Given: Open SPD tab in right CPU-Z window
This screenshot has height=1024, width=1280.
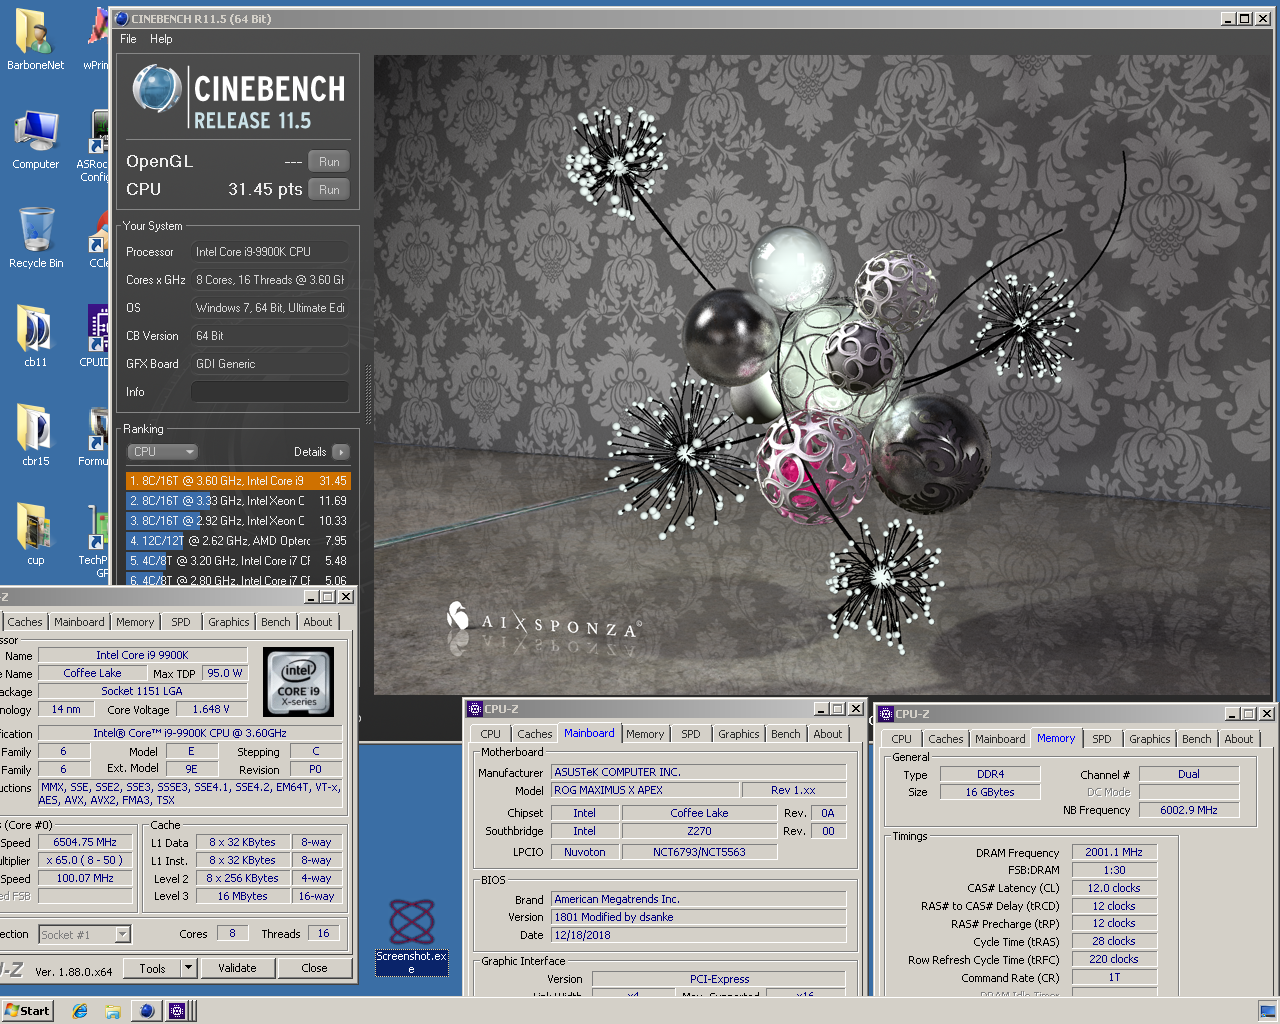Looking at the screenshot, I should tap(1102, 739).
